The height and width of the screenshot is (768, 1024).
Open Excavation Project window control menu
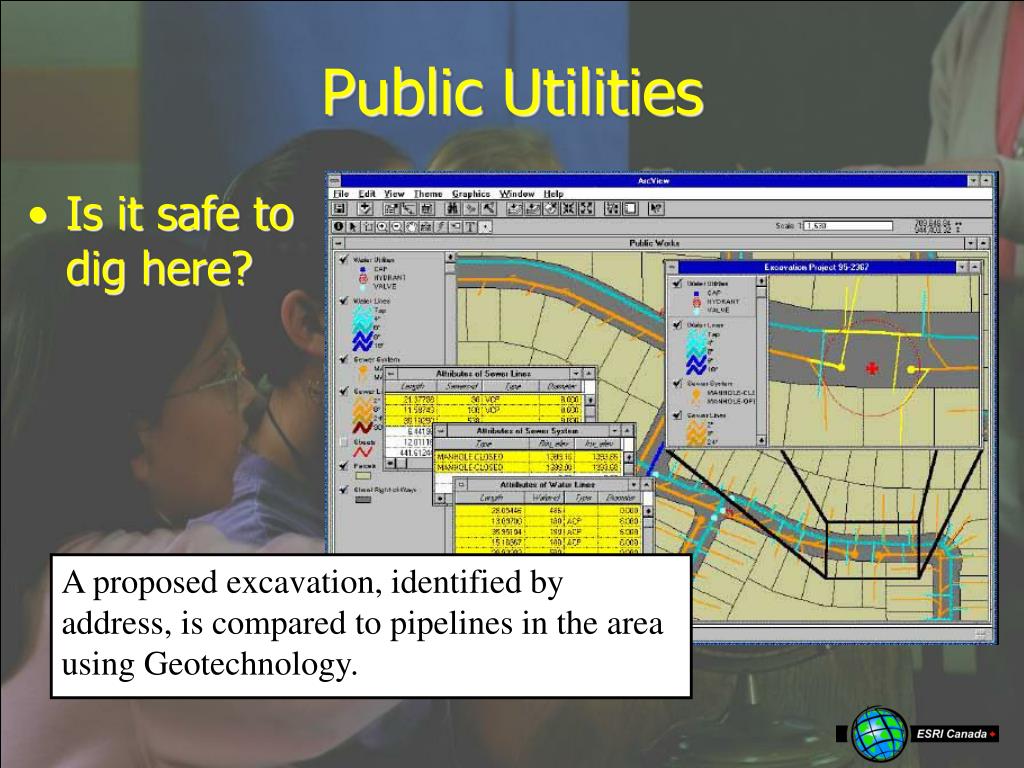point(672,267)
